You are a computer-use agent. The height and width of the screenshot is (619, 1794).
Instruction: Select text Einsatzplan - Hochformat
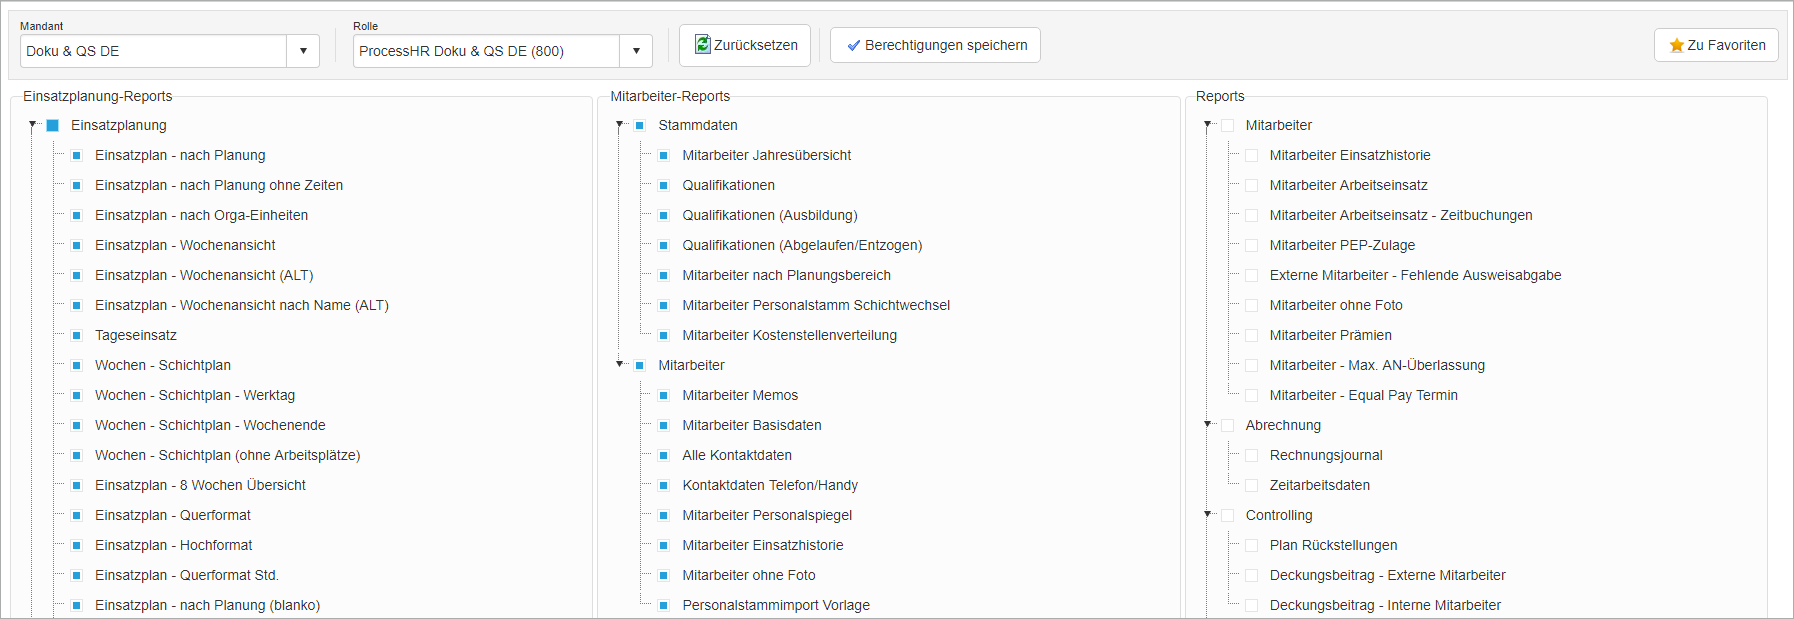coord(174,545)
